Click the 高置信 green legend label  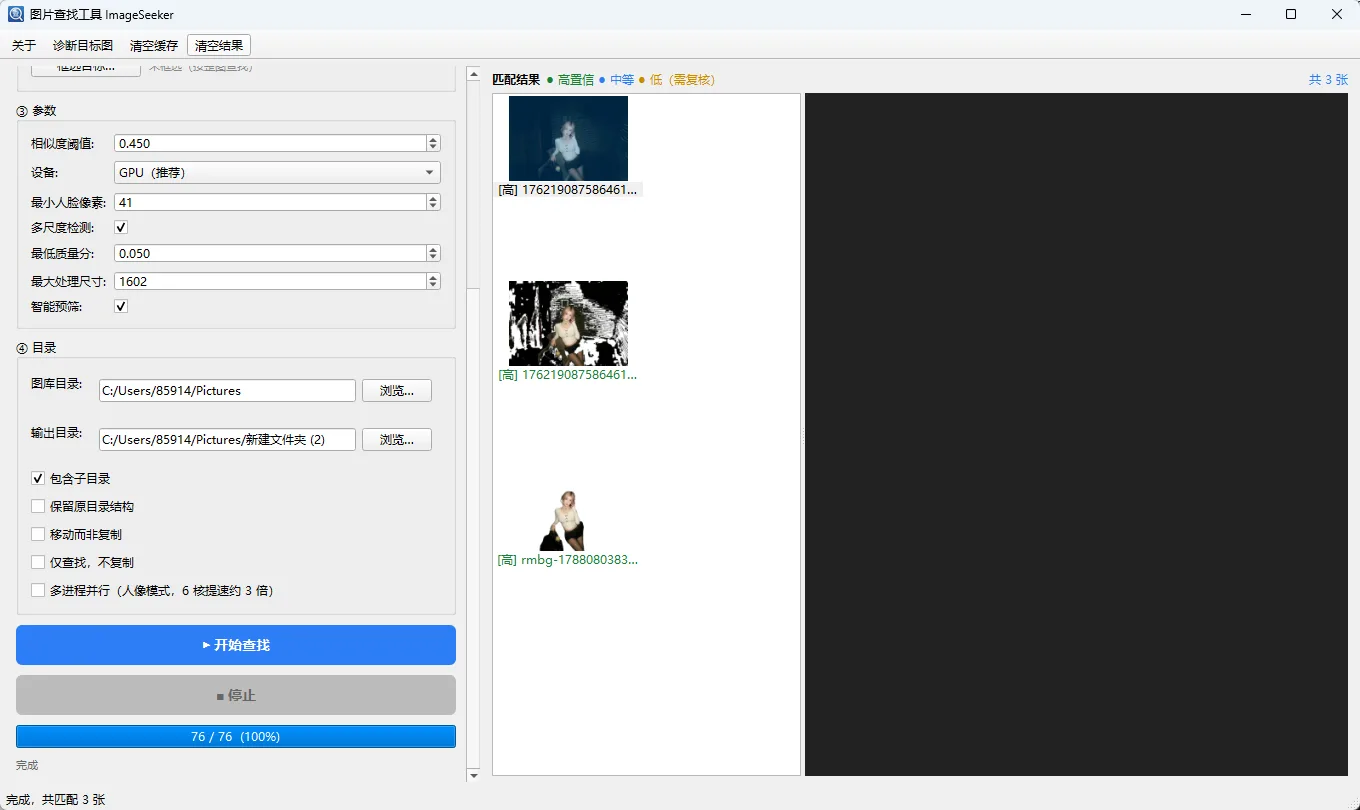[576, 80]
